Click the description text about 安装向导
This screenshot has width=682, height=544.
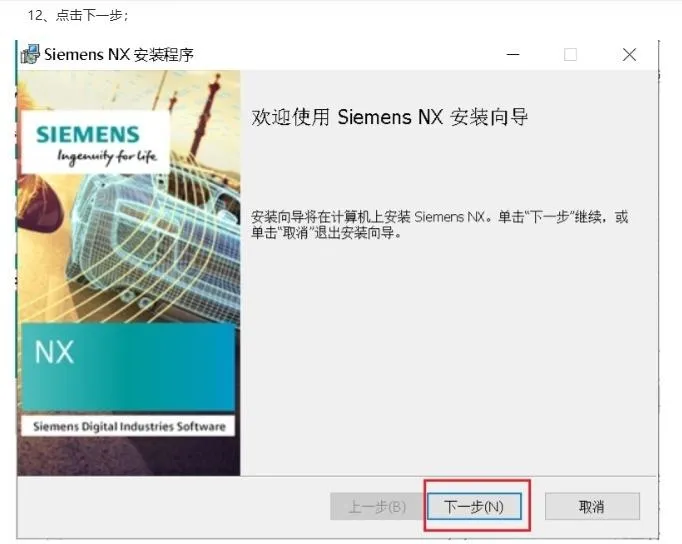pos(439,224)
